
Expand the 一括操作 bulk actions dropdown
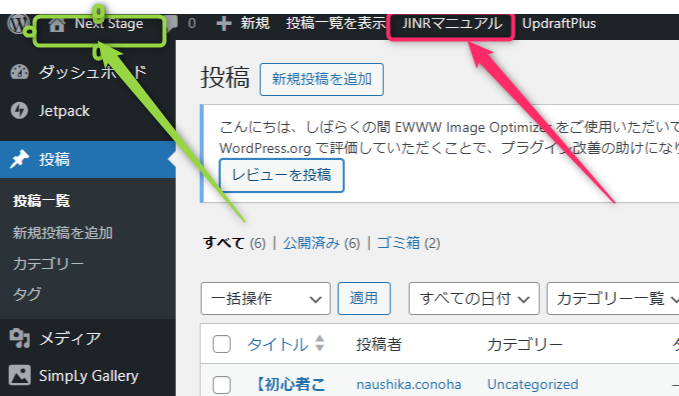pyautogui.click(x=265, y=299)
